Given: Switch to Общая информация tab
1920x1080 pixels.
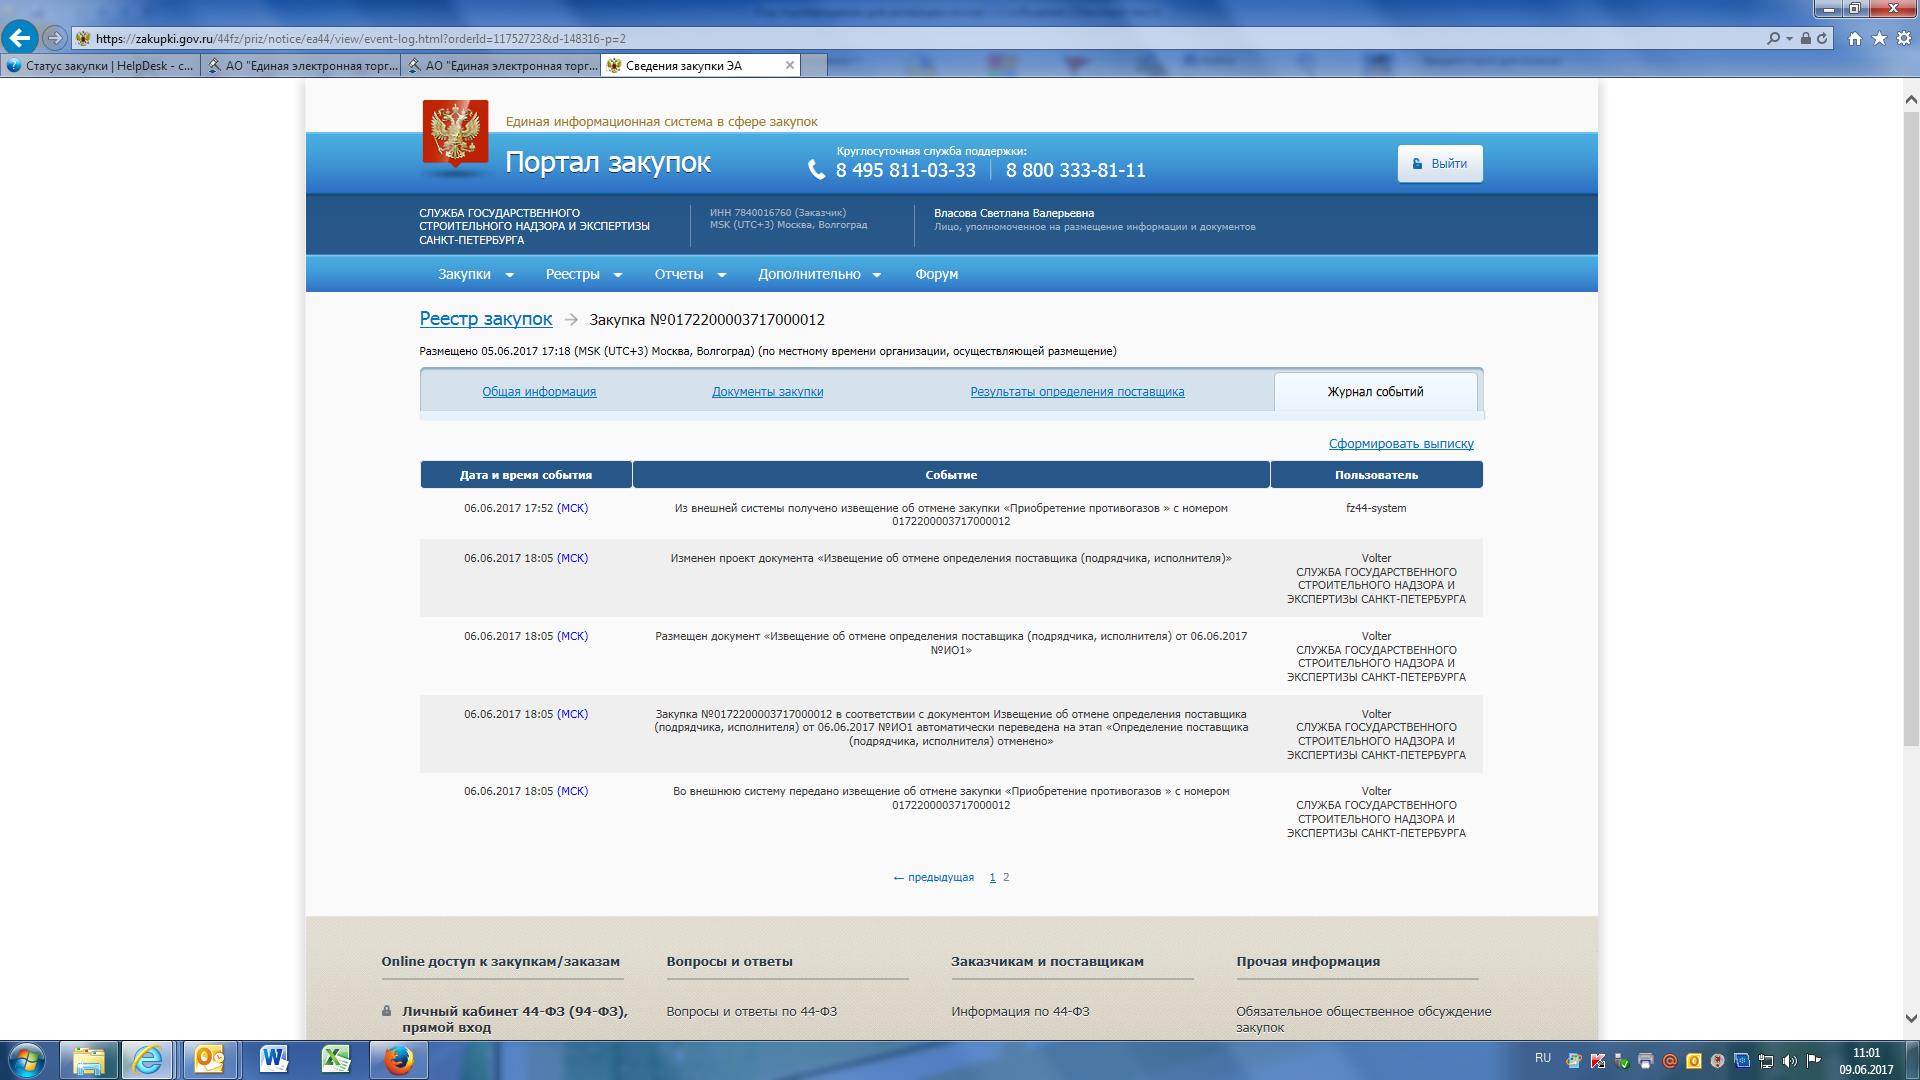Looking at the screenshot, I should click(x=539, y=392).
